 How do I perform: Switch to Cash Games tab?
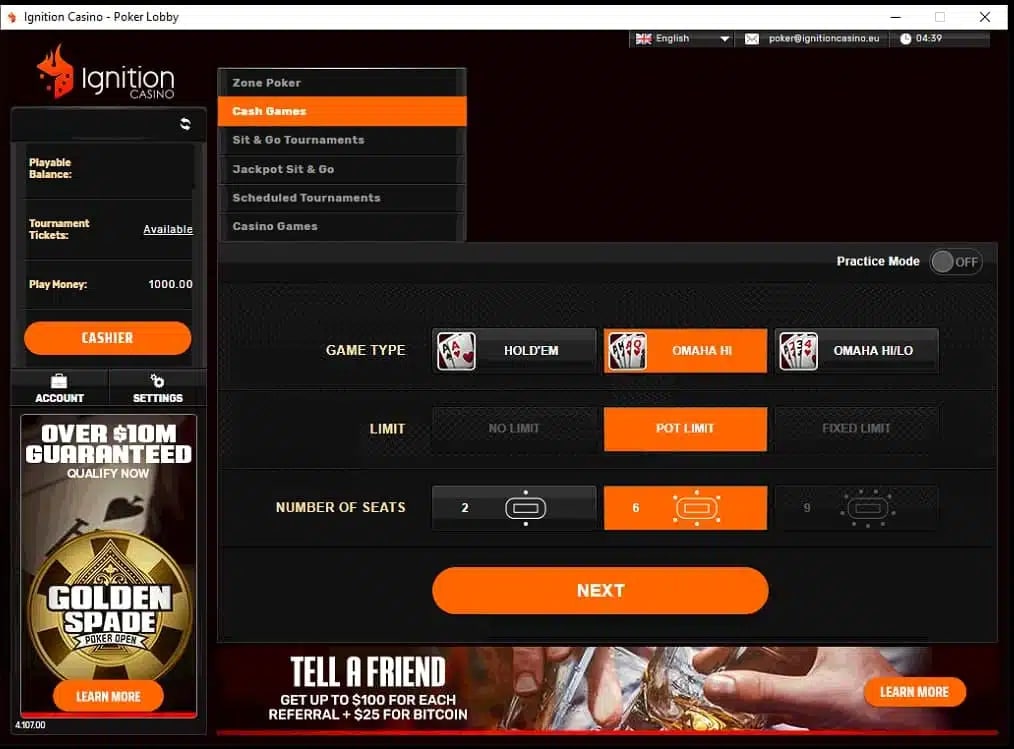341,111
